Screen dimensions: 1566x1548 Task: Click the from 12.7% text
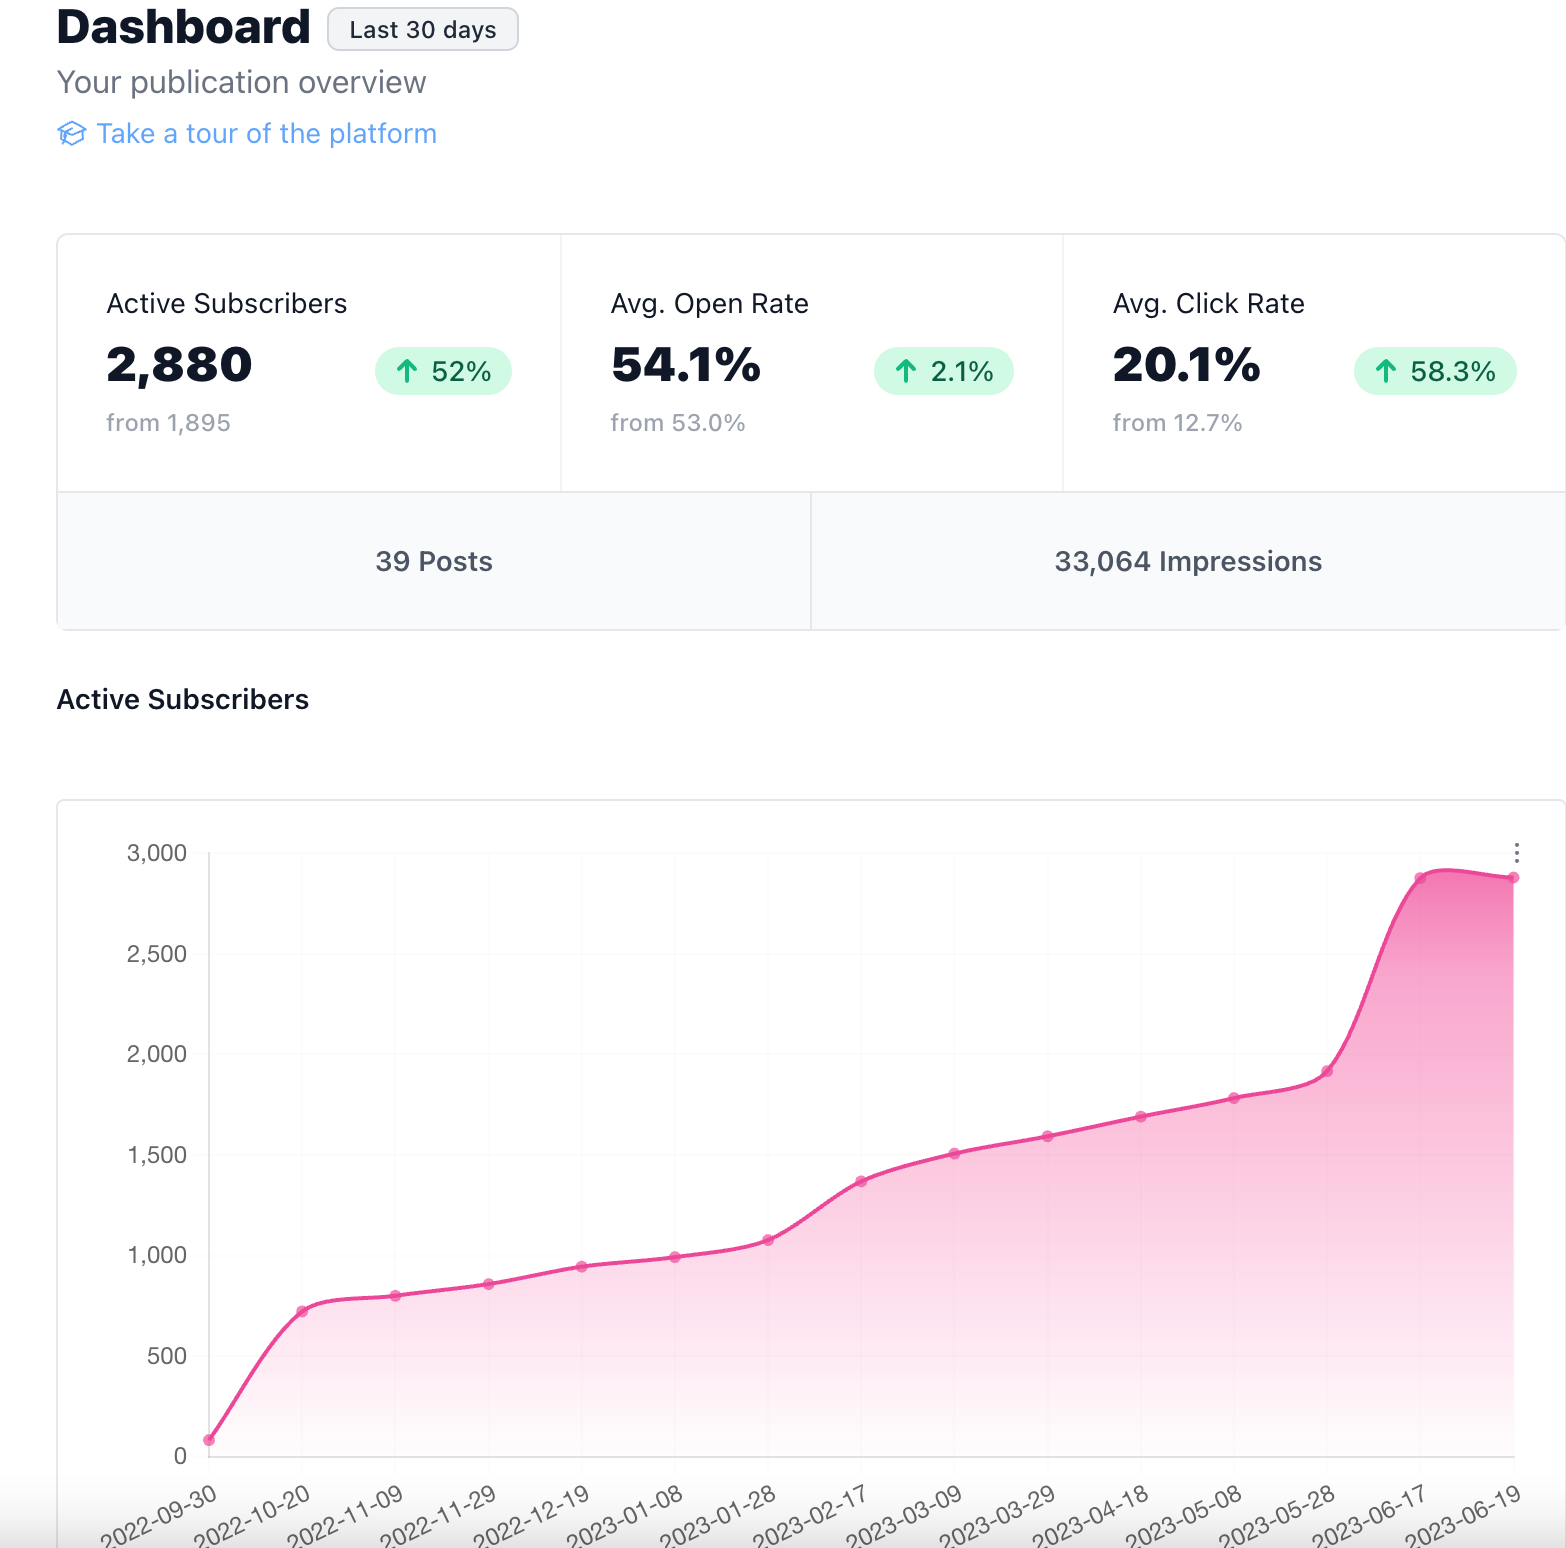[1177, 422]
